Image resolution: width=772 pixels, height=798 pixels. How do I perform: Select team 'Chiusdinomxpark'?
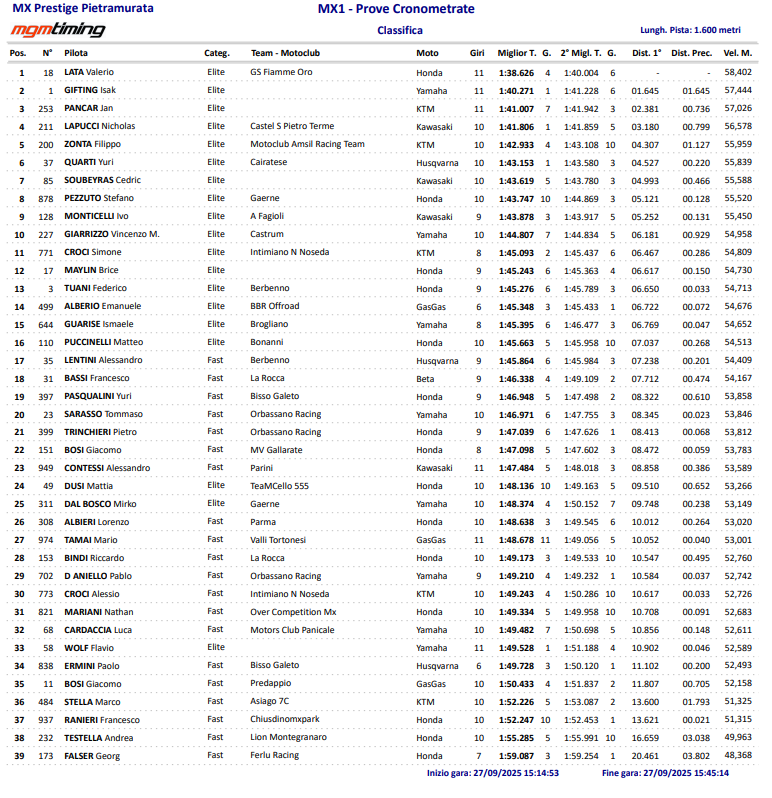tap(285, 719)
